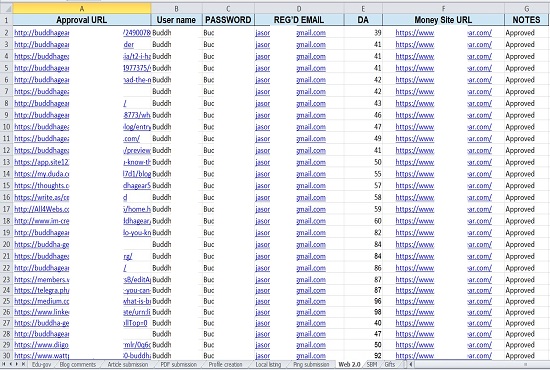Click the User name header cell
Screen dimensions: 550x370
tap(176, 20)
